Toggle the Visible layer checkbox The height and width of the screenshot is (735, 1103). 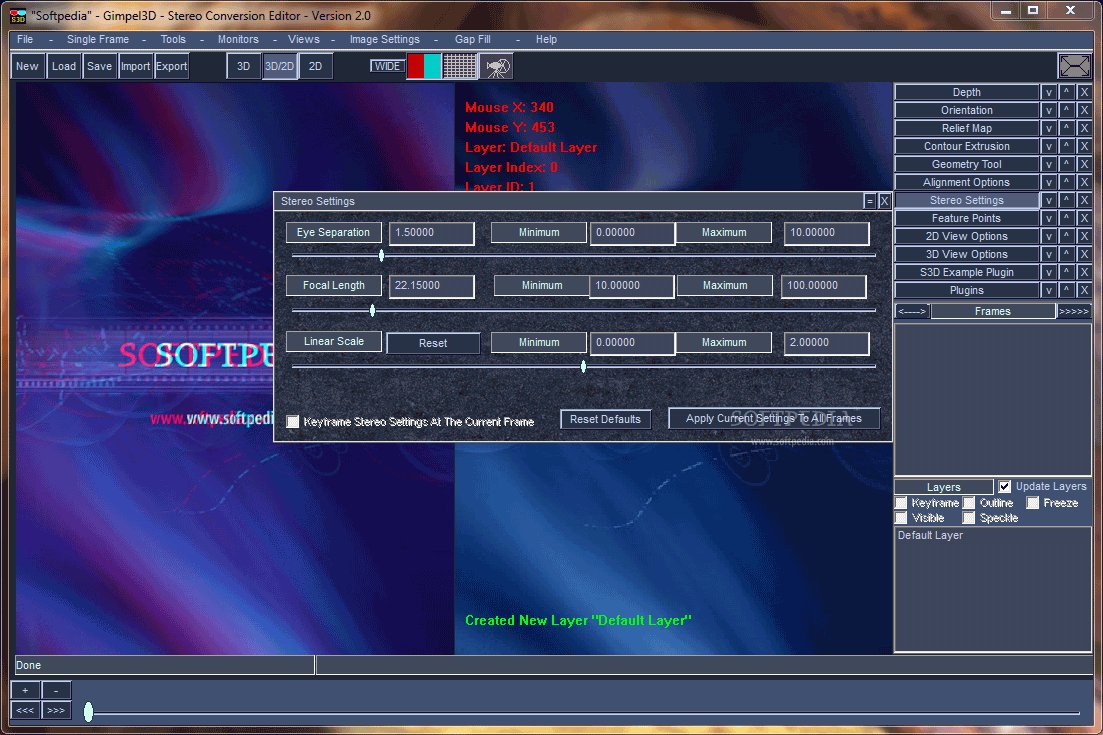pyautogui.click(x=901, y=518)
